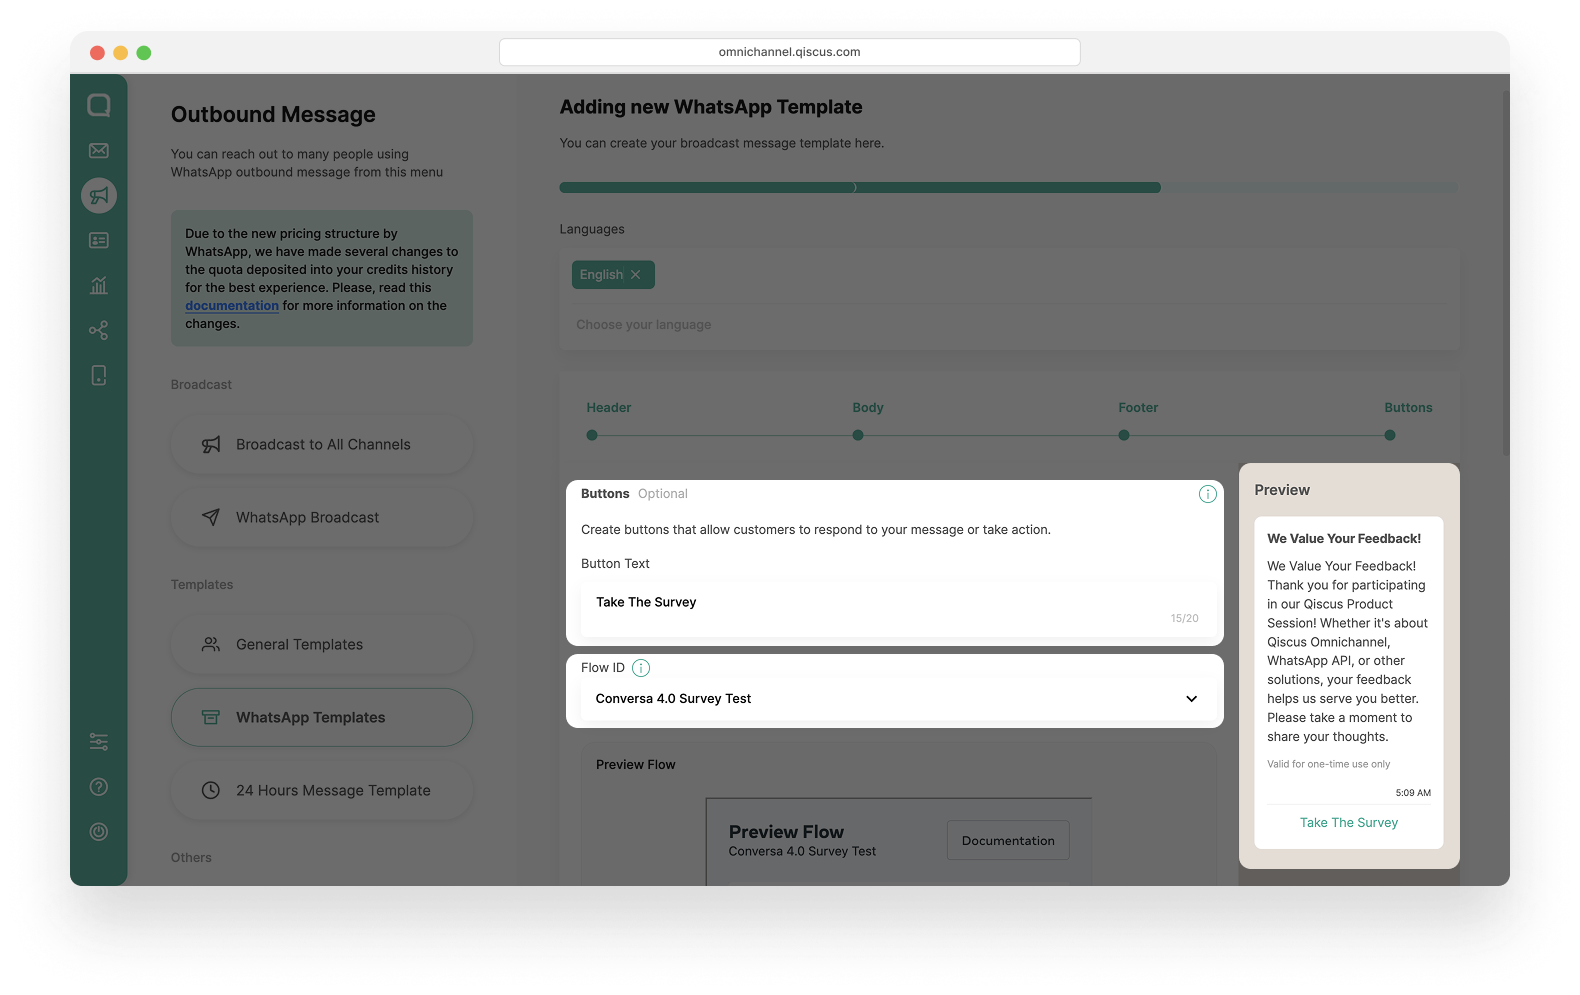Click the 'We Value Your Feedback!' preview header

[1344, 539]
